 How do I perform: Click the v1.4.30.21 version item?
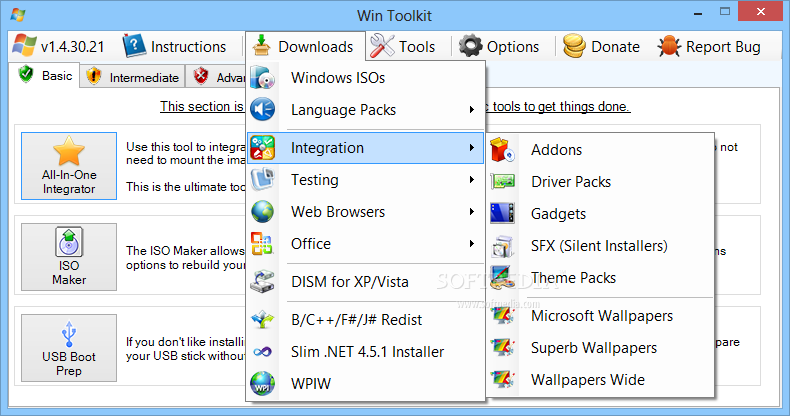58,46
